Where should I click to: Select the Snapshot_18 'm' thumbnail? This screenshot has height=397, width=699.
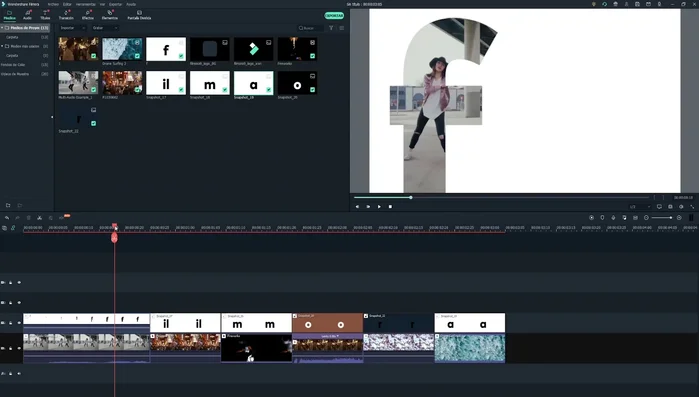point(210,82)
